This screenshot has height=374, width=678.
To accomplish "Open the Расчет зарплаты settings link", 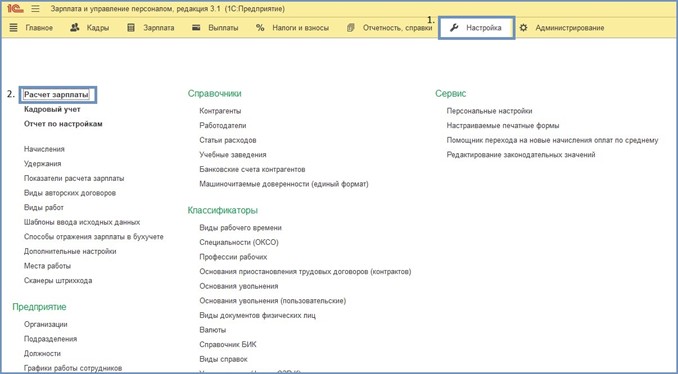I will (56, 94).
